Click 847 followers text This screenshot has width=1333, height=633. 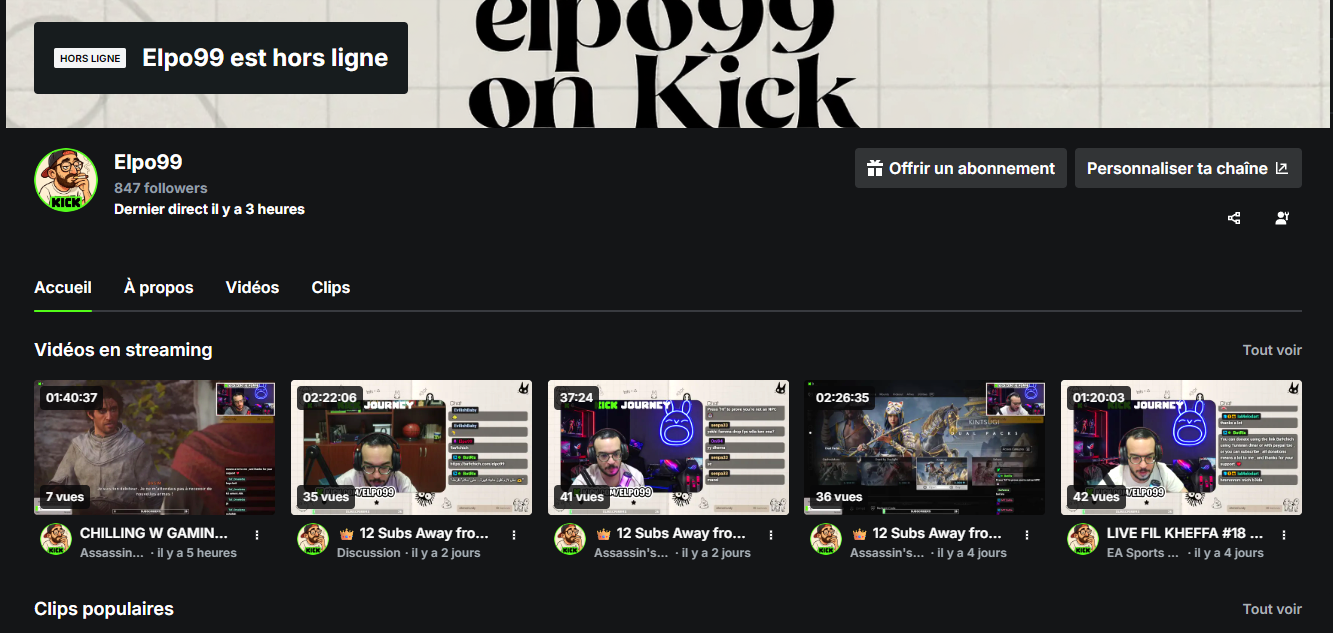161,188
